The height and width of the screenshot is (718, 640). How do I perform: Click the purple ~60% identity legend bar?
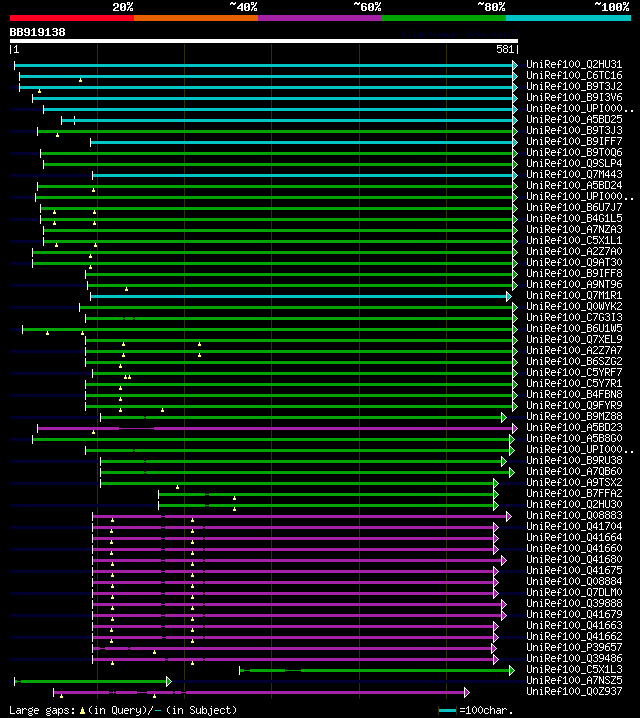point(320,18)
